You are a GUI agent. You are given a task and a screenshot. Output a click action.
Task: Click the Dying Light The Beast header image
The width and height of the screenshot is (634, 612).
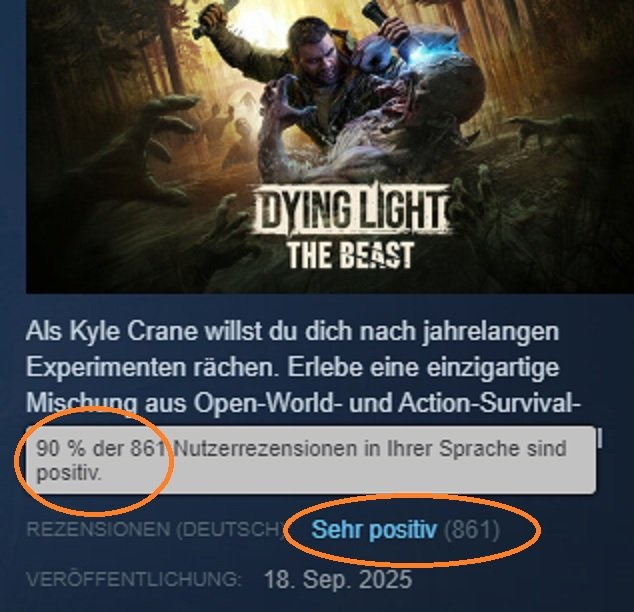point(330,146)
